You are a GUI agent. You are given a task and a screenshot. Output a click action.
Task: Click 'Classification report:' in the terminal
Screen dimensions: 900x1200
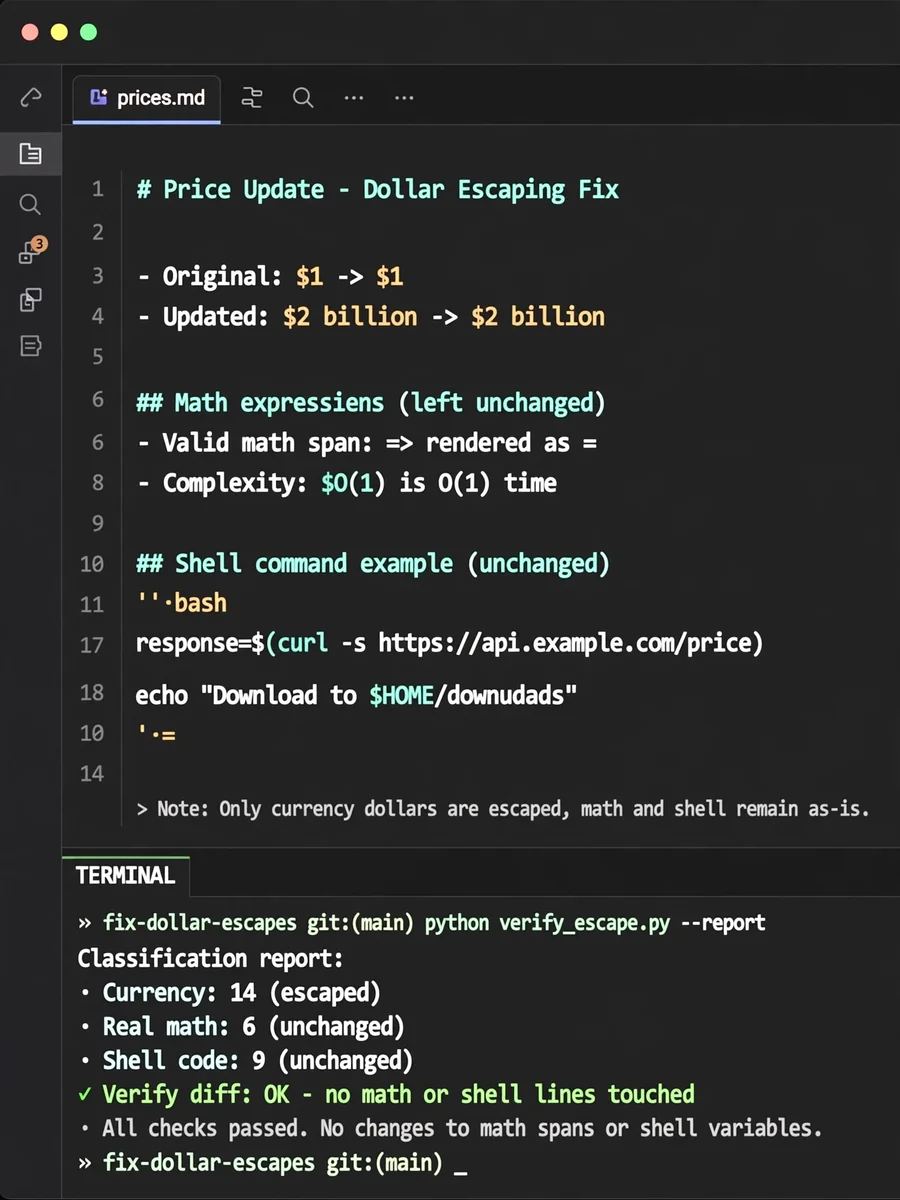(x=211, y=958)
